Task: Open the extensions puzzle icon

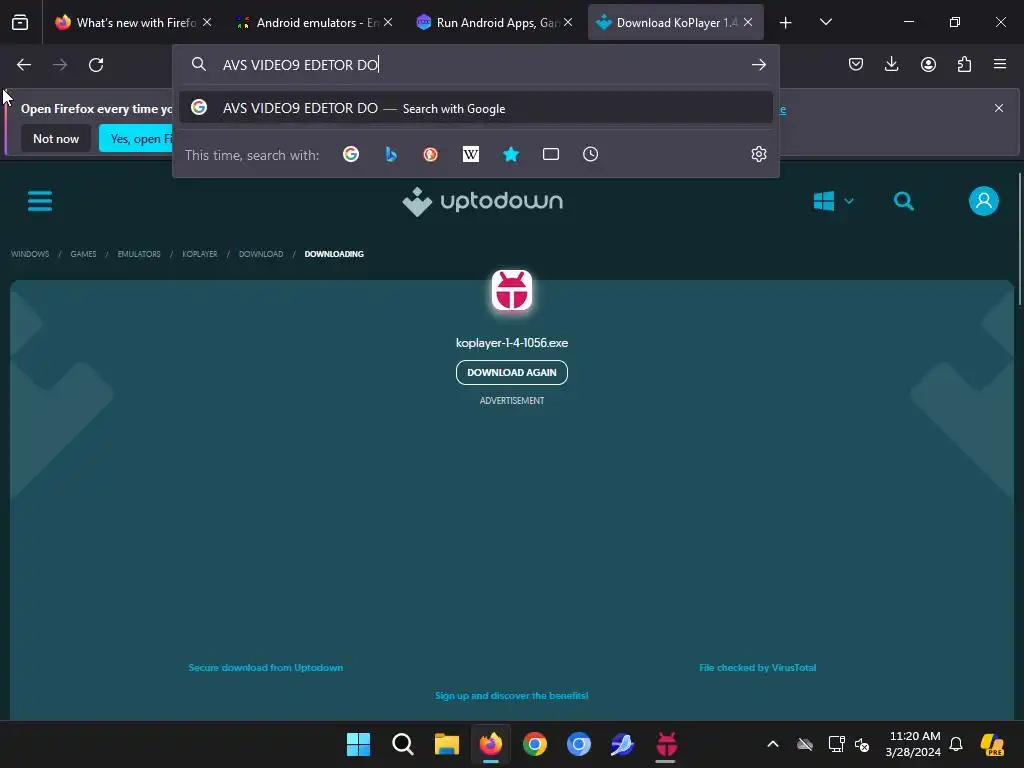Action: [964, 64]
